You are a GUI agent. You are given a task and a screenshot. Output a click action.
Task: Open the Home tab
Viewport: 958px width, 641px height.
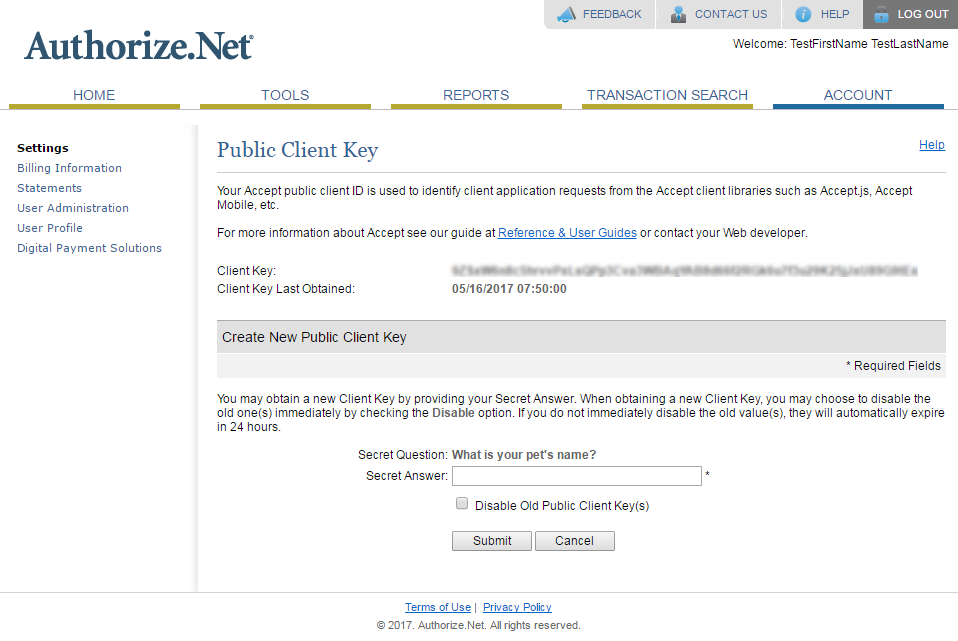(94, 95)
